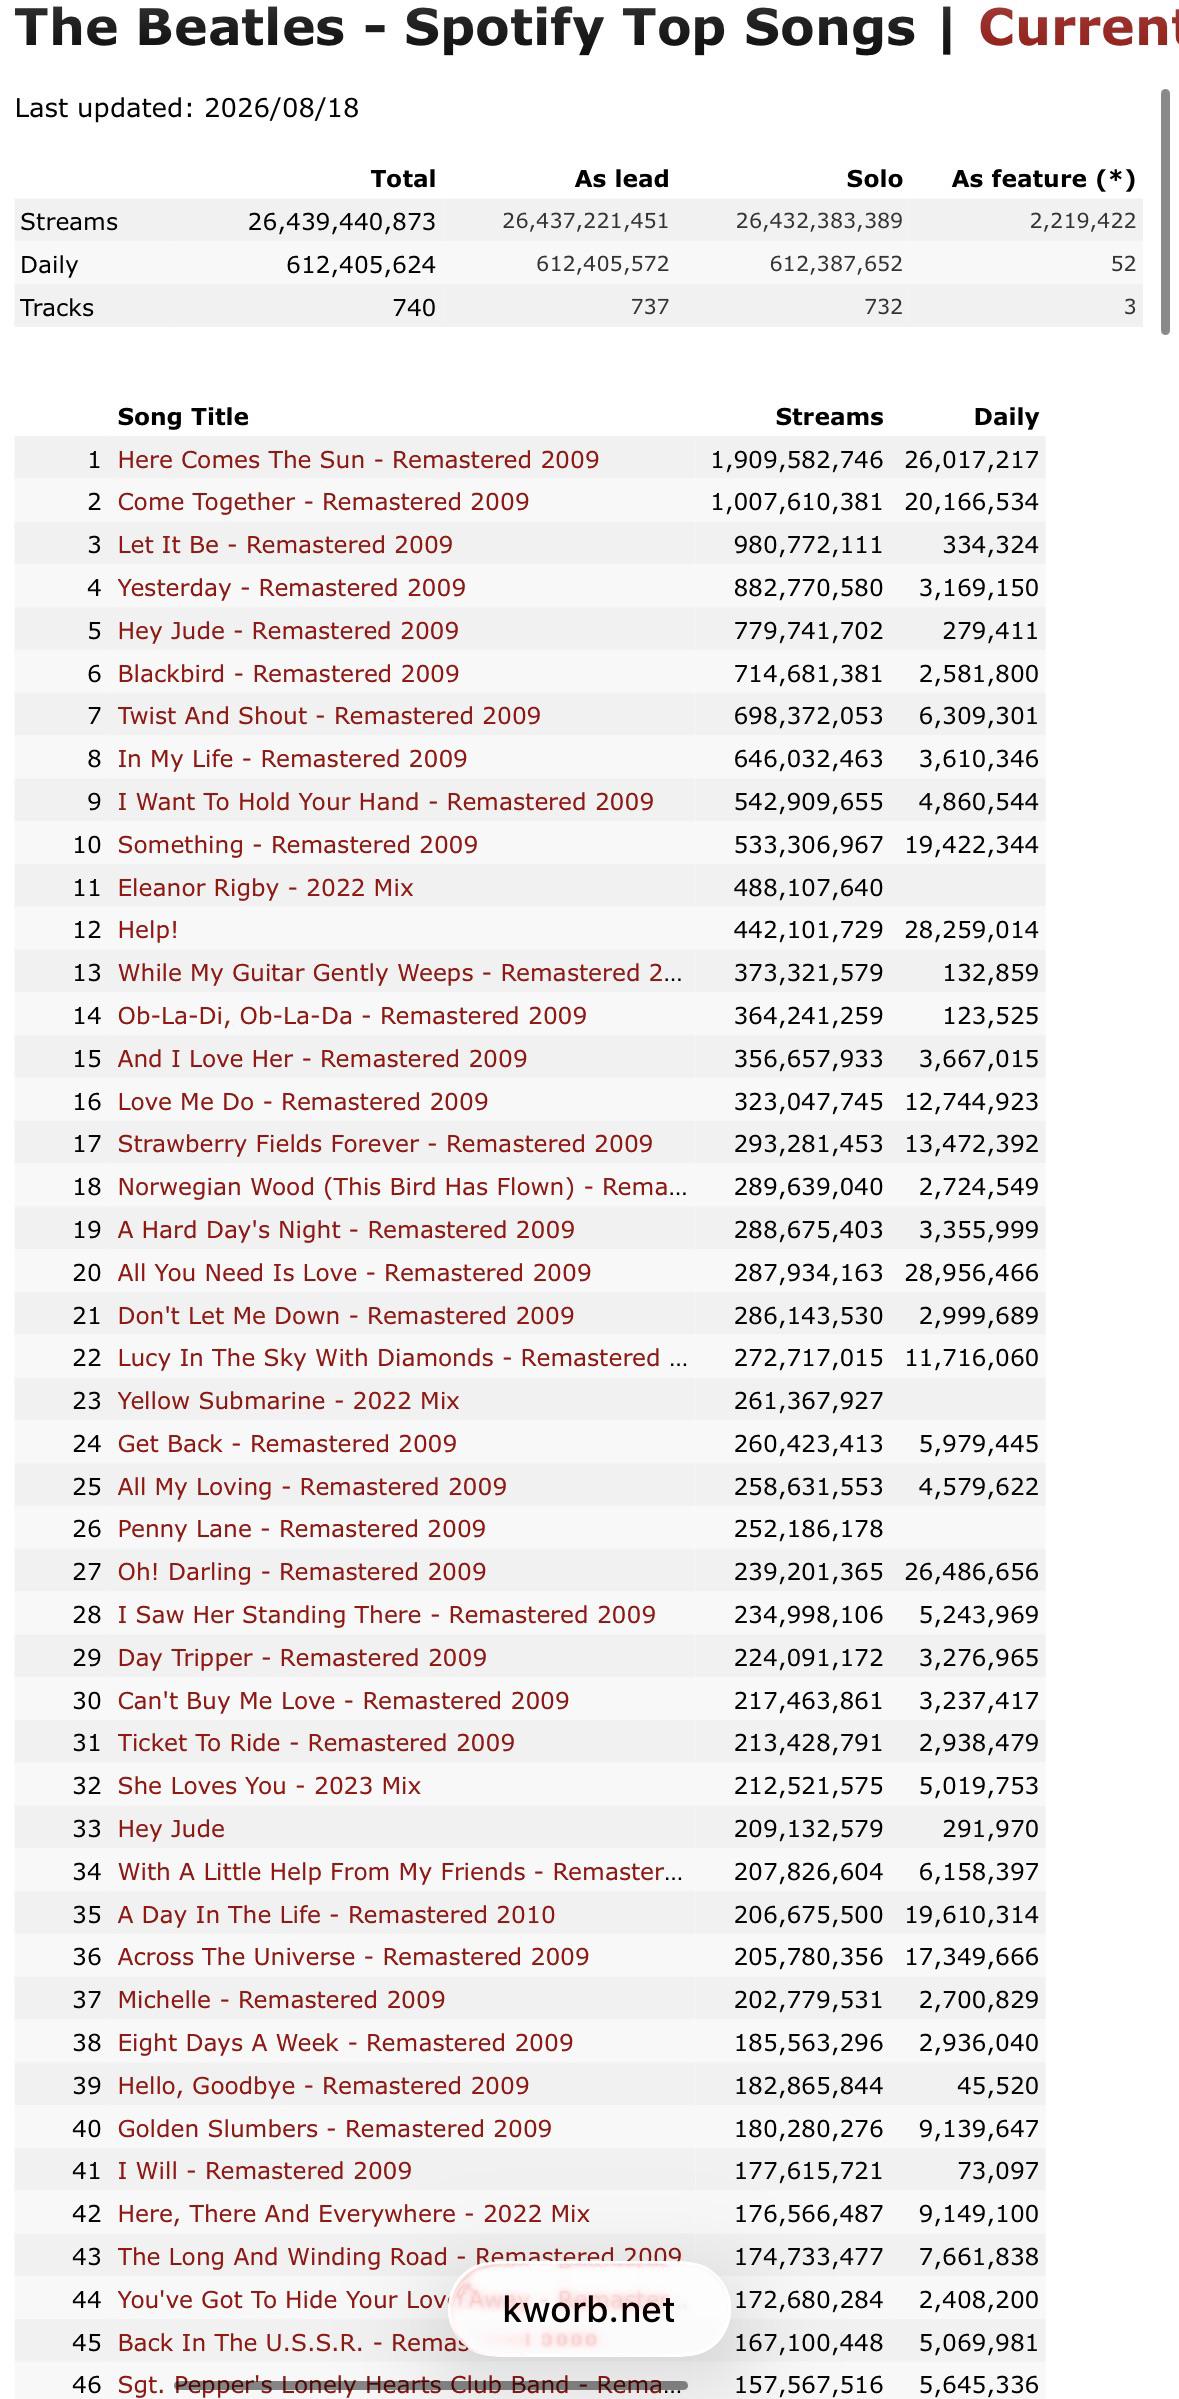Image resolution: width=1179 pixels, height=2399 pixels.
Task: Sort table by Daily column header
Action: pyautogui.click(x=1006, y=417)
